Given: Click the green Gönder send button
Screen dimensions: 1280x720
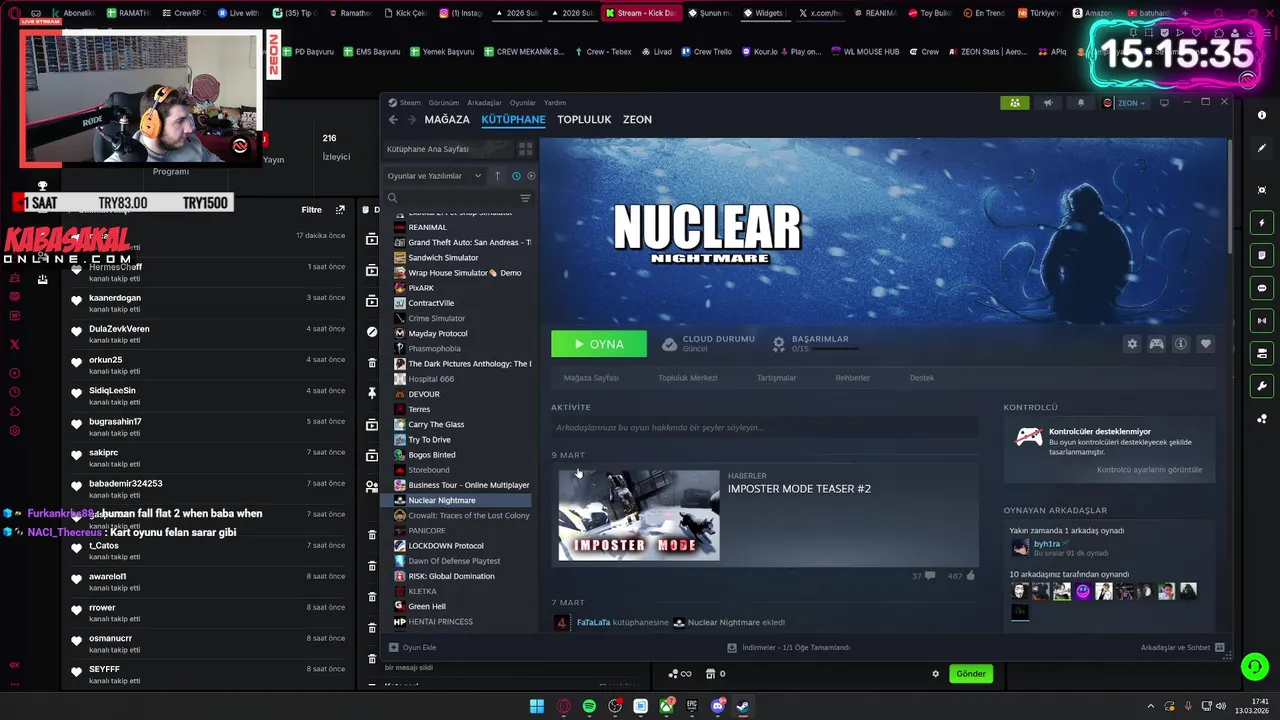Looking at the screenshot, I should pyautogui.click(x=971, y=674).
